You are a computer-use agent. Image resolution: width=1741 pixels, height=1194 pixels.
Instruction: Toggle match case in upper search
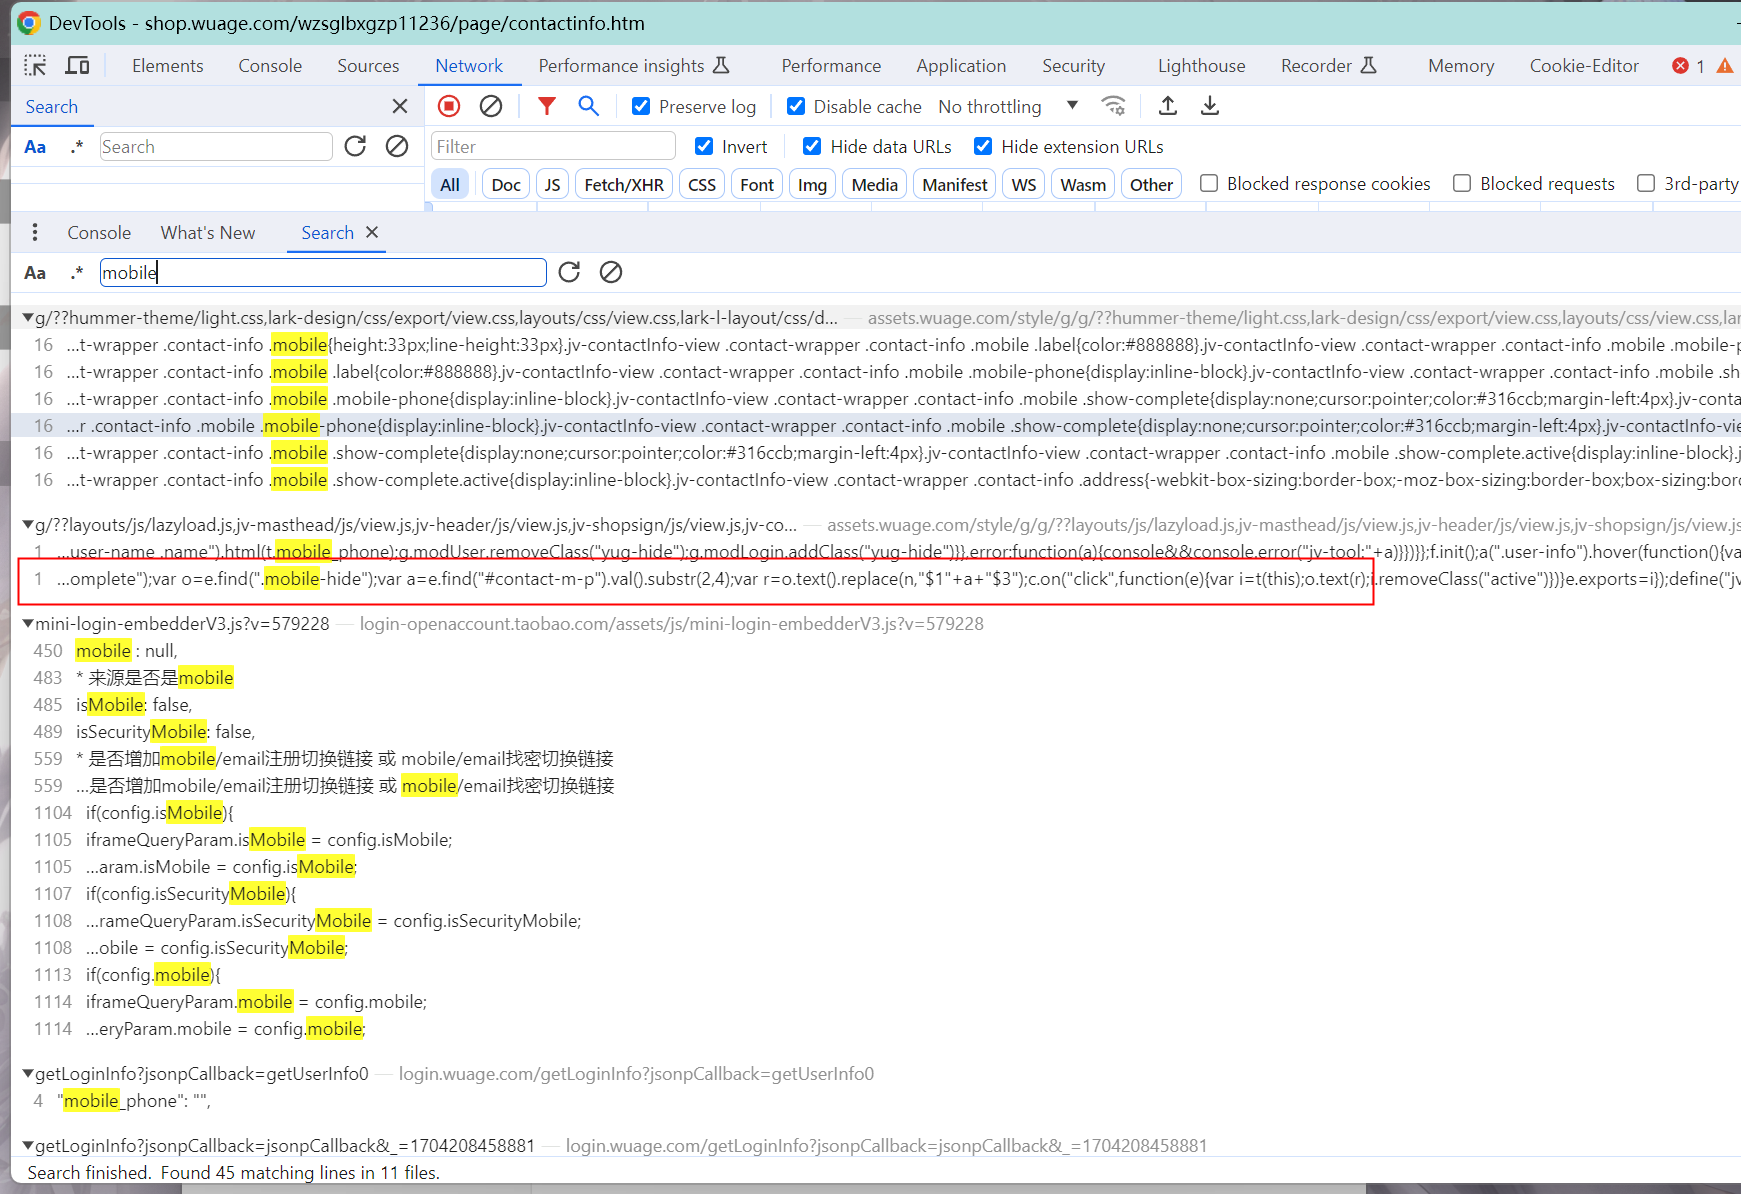click(35, 147)
